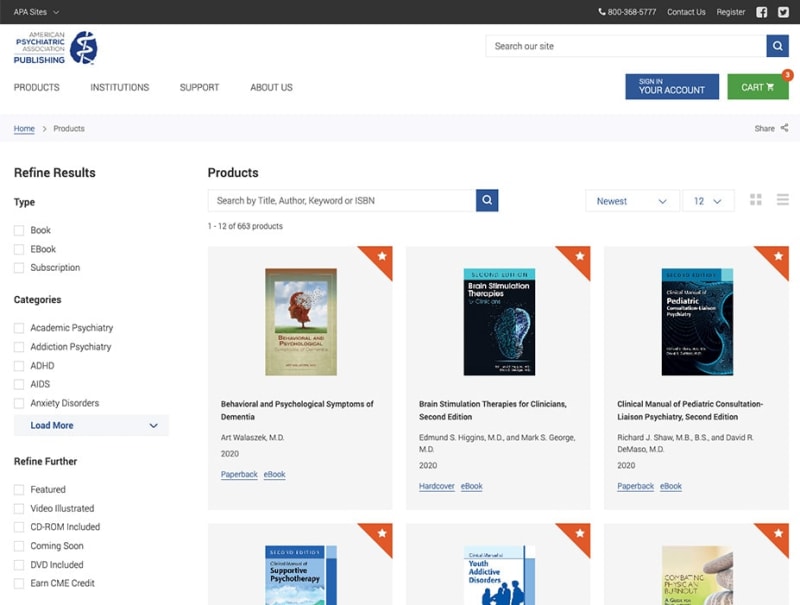800x605 pixels.
Task: Click featured star ribbon on Dementia book
Action: point(380,259)
